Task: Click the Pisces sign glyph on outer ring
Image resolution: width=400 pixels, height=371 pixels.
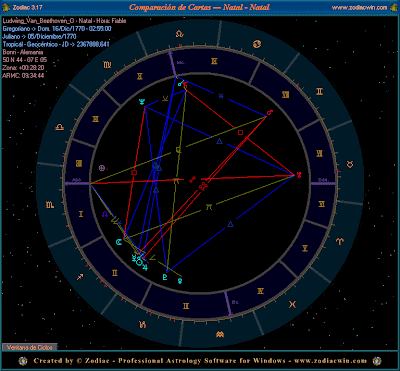Action: (x=292, y=304)
